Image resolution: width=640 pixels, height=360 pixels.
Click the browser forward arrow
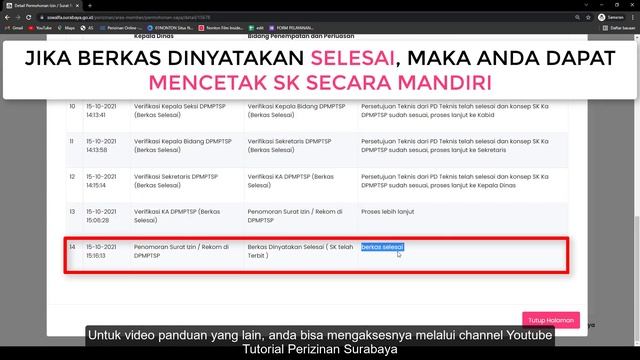click(x=18, y=18)
